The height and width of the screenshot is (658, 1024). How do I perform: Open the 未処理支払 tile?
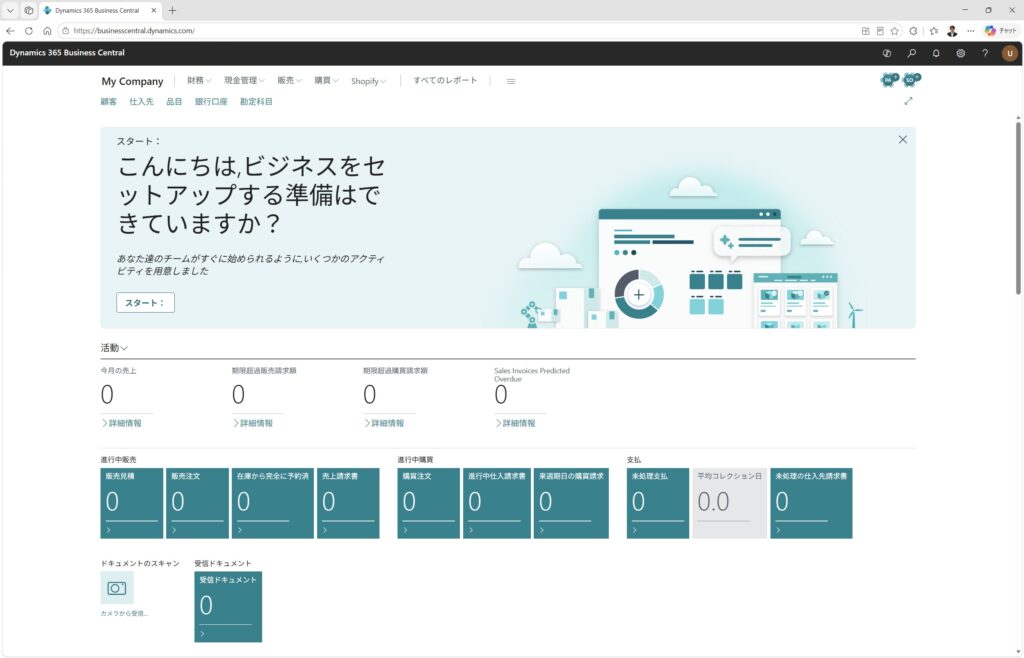pyautogui.click(x=658, y=503)
